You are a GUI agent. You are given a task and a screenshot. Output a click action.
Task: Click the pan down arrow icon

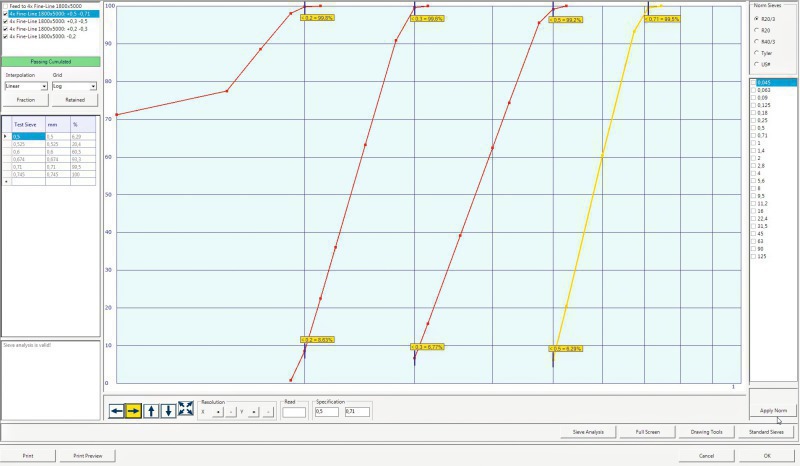(168, 411)
